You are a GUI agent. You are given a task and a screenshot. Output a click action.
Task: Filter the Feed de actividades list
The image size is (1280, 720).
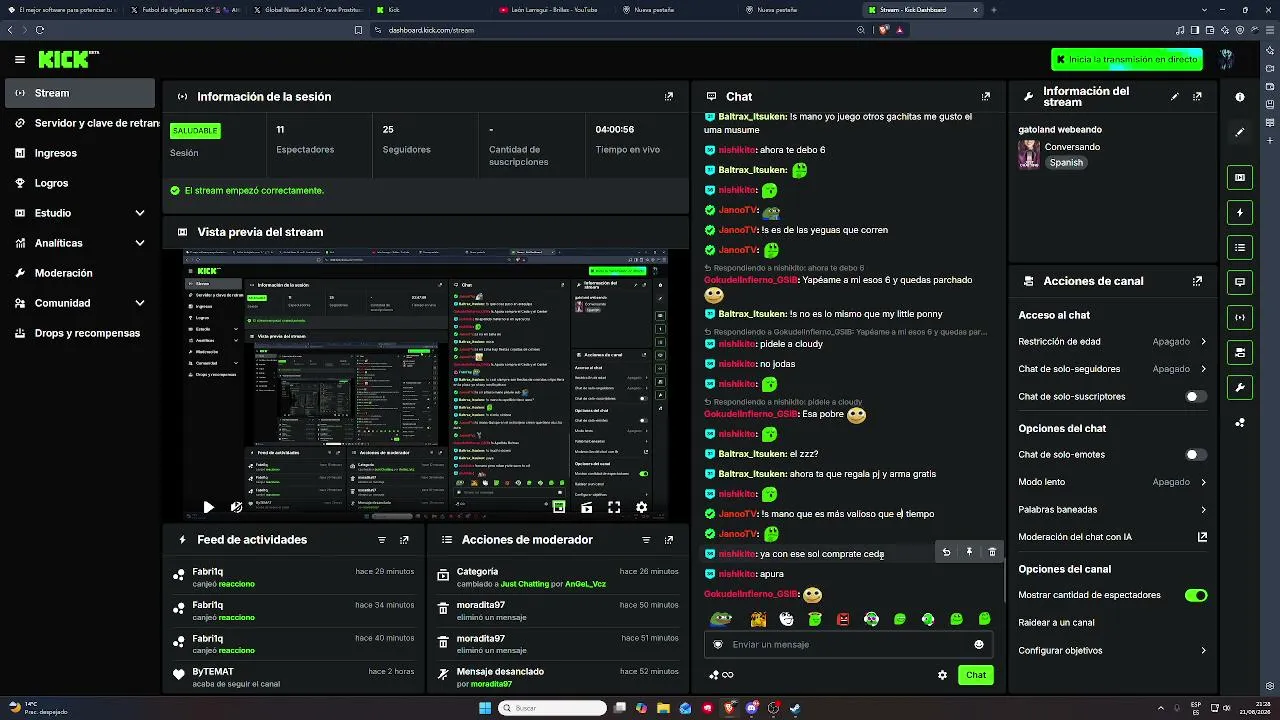click(x=382, y=540)
